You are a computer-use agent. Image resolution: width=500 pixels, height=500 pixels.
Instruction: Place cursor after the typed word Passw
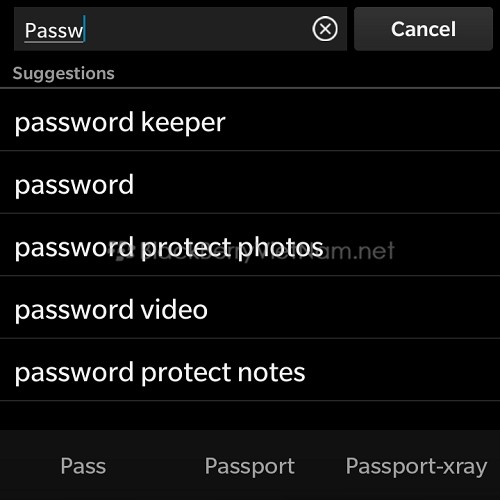tap(85, 29)
